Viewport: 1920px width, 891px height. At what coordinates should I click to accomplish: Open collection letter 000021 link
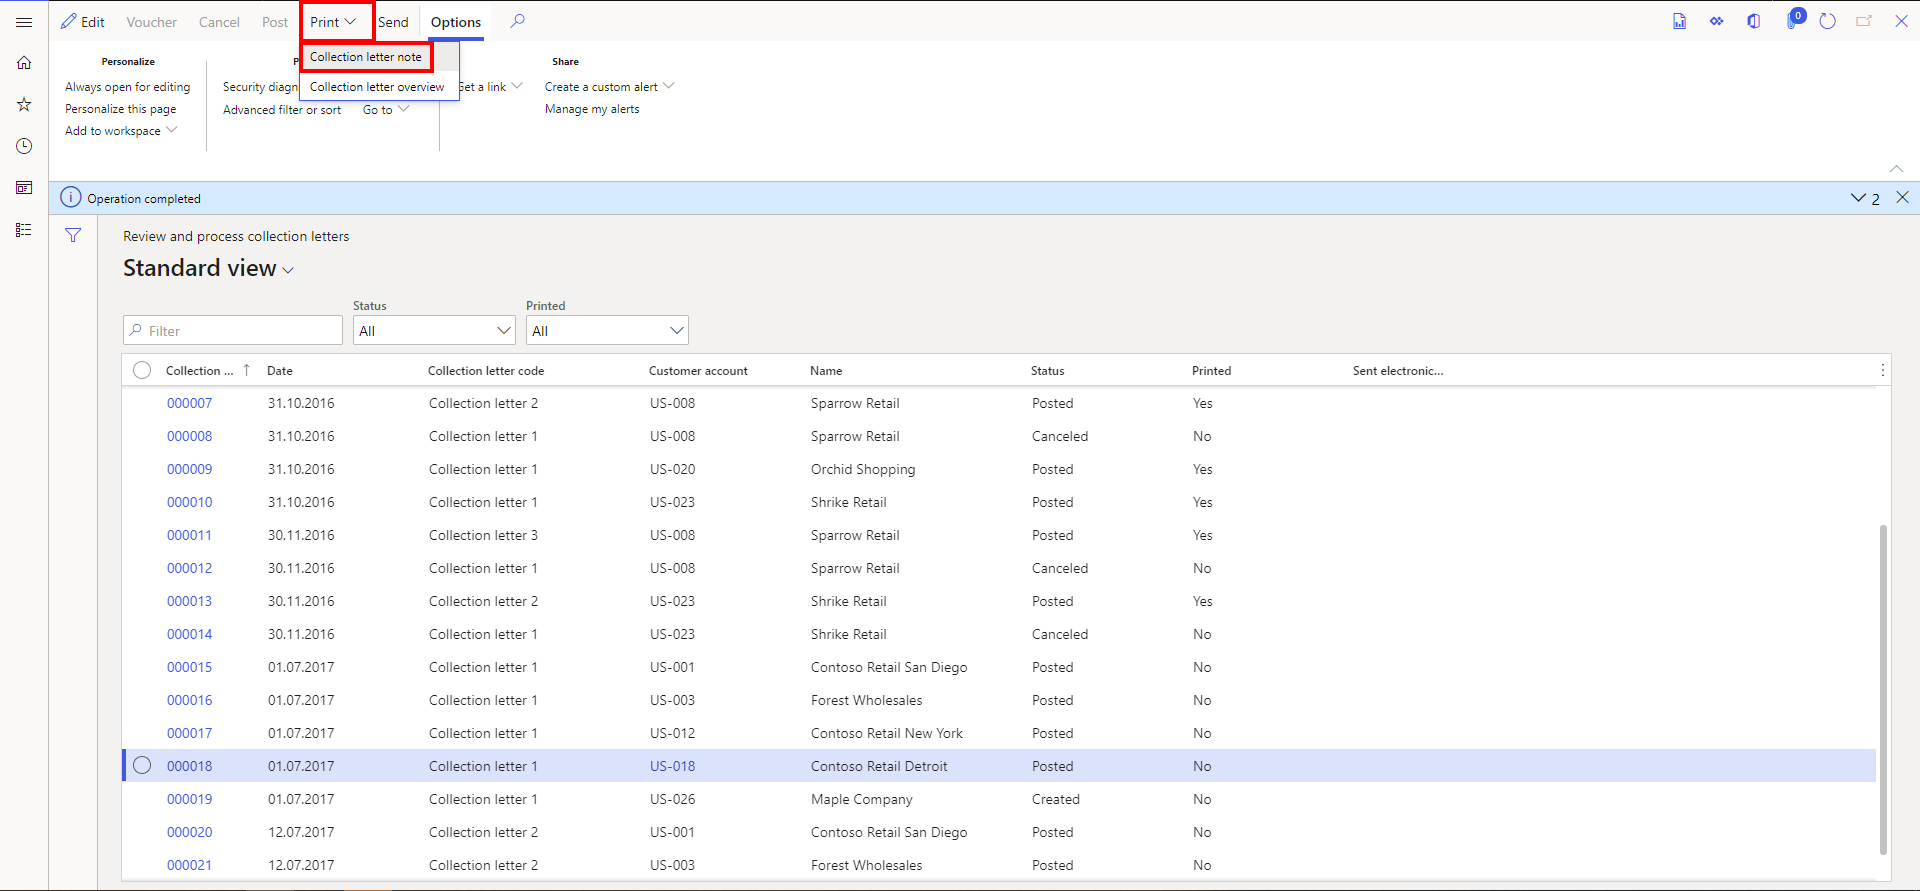(x=190, y=865)
